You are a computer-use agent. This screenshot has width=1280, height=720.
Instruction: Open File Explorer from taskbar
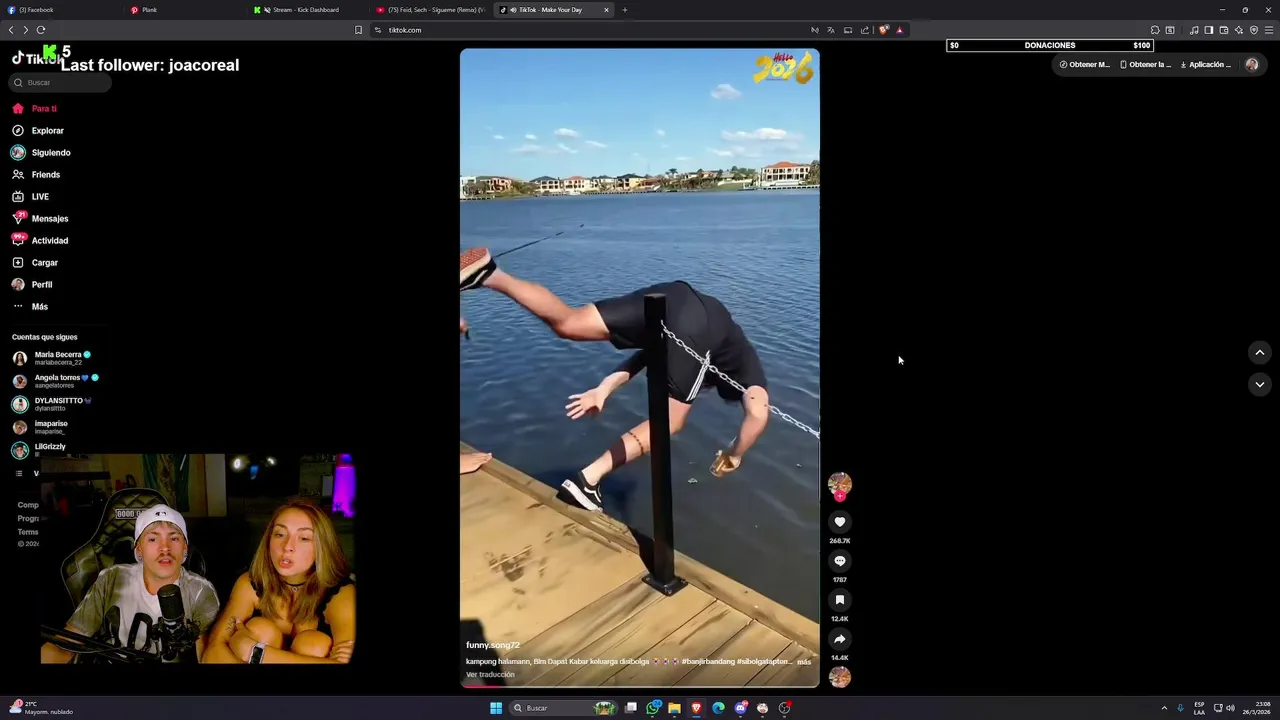click(x=675, y=708)
